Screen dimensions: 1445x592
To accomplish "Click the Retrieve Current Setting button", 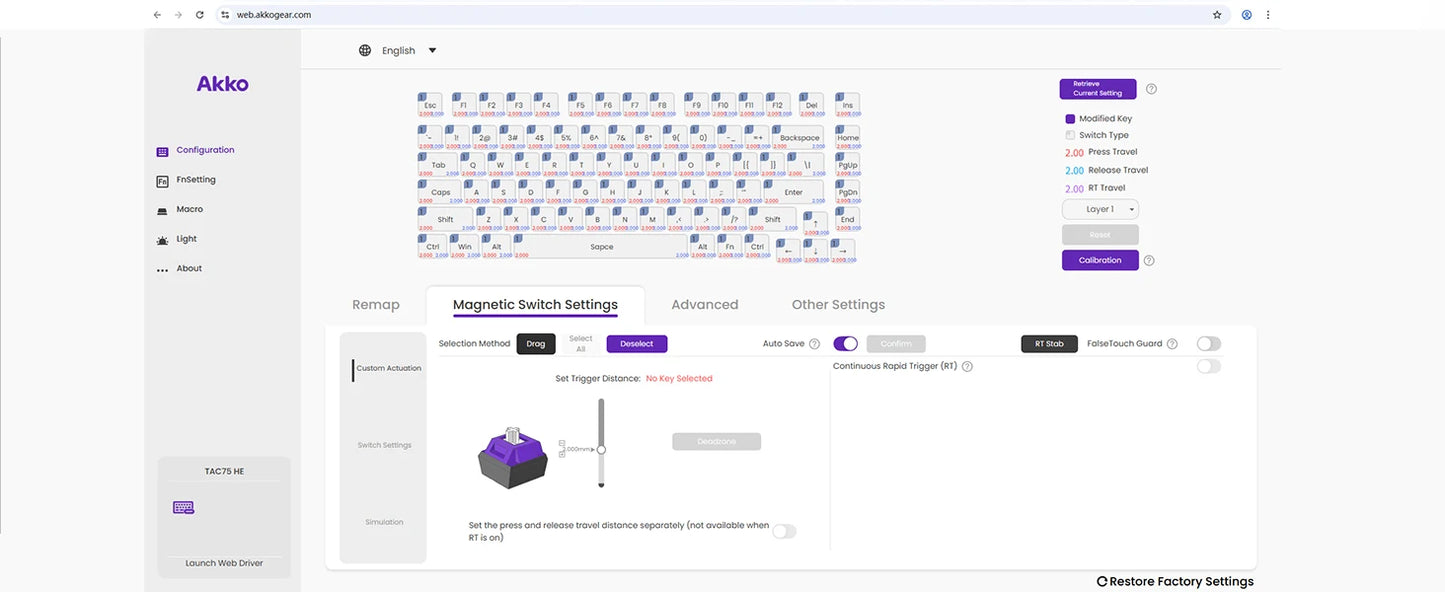I will [1097, 88].
